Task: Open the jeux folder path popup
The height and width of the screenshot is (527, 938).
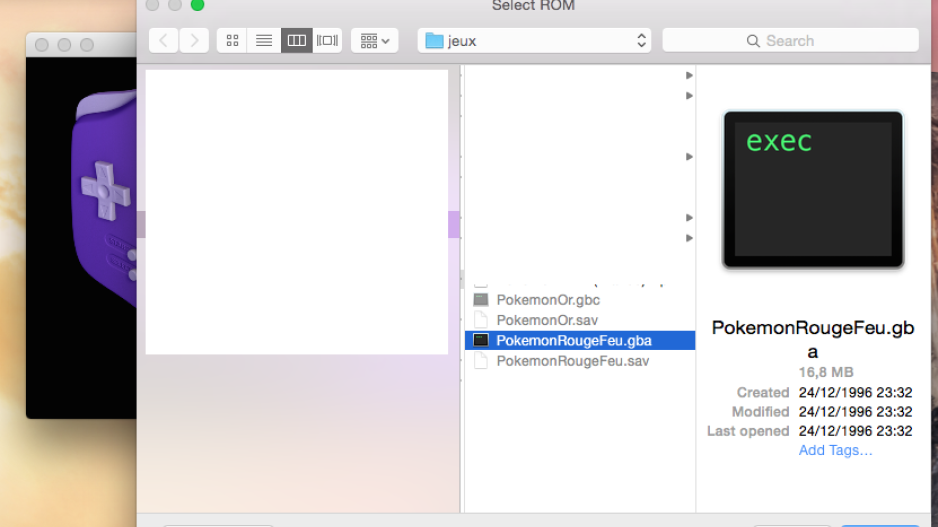Action: [534, 41]
